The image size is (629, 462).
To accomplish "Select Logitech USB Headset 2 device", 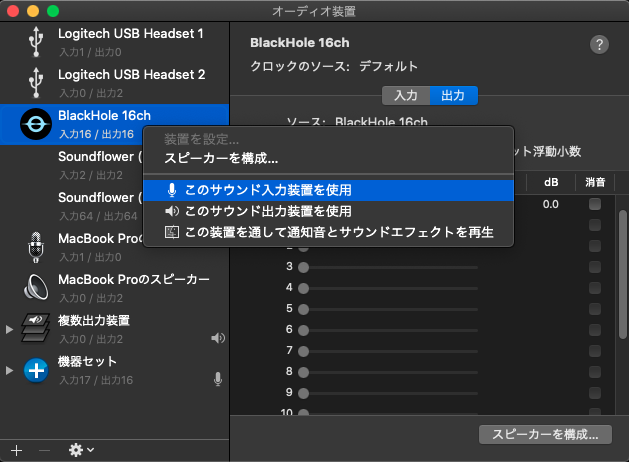I will pos(114,83).
